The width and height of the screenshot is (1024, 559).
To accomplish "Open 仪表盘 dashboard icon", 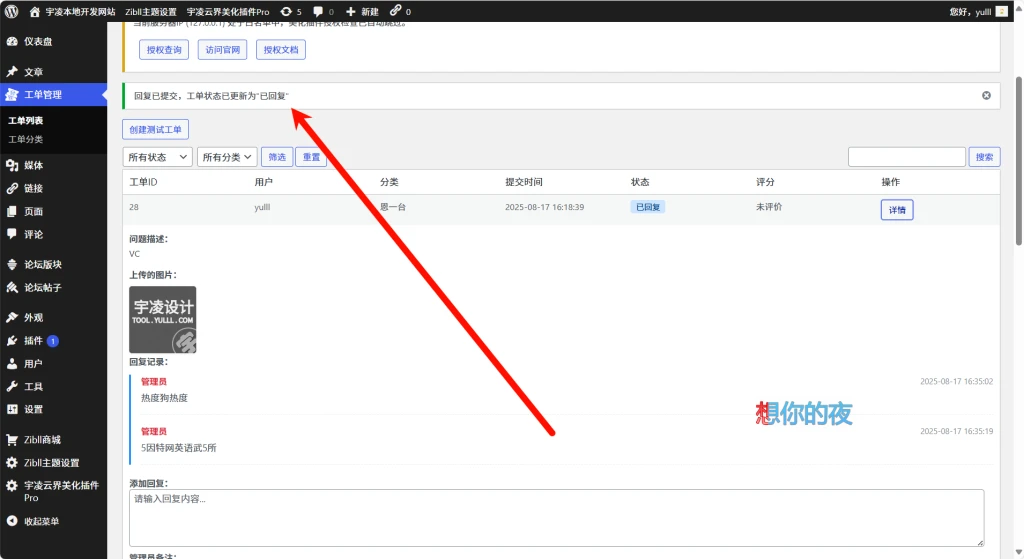I will coord(12,41).
